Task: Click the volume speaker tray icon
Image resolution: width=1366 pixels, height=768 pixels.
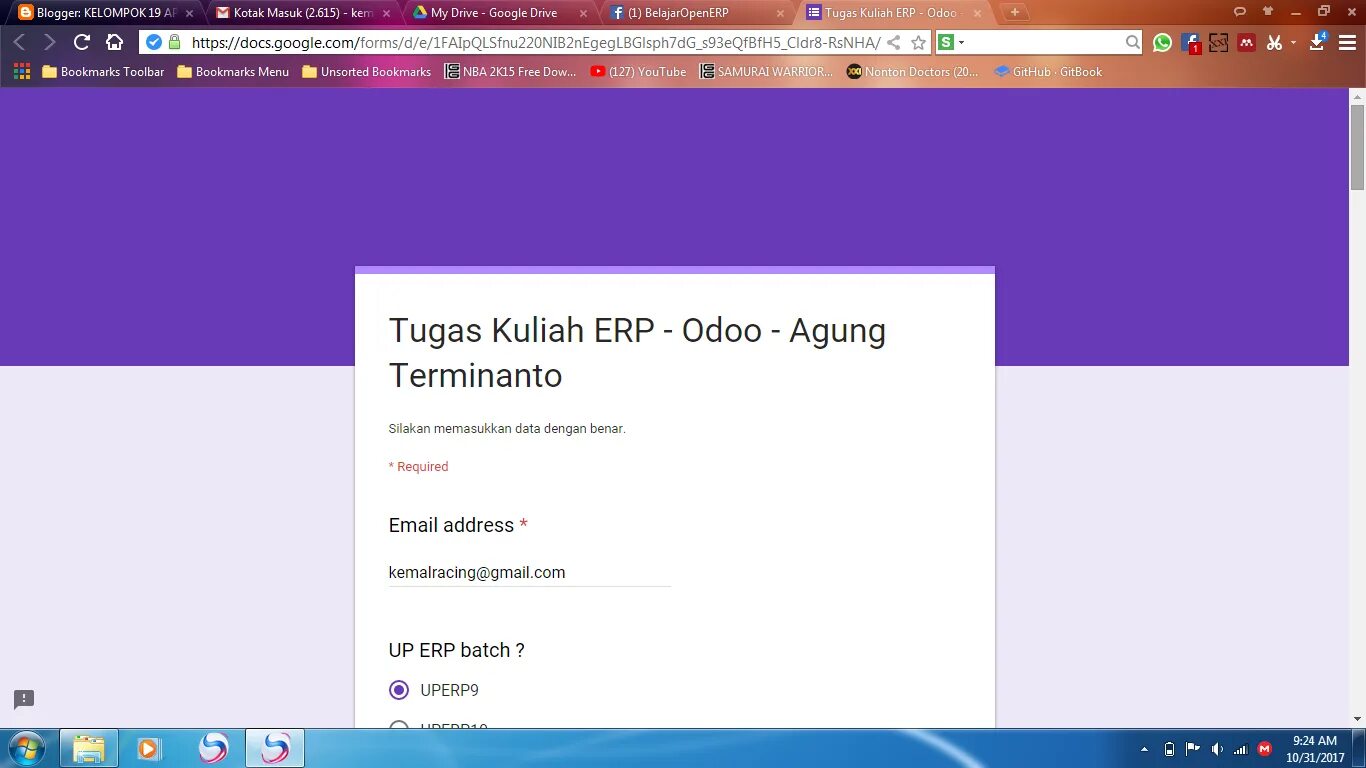Action: point(1217,749)
